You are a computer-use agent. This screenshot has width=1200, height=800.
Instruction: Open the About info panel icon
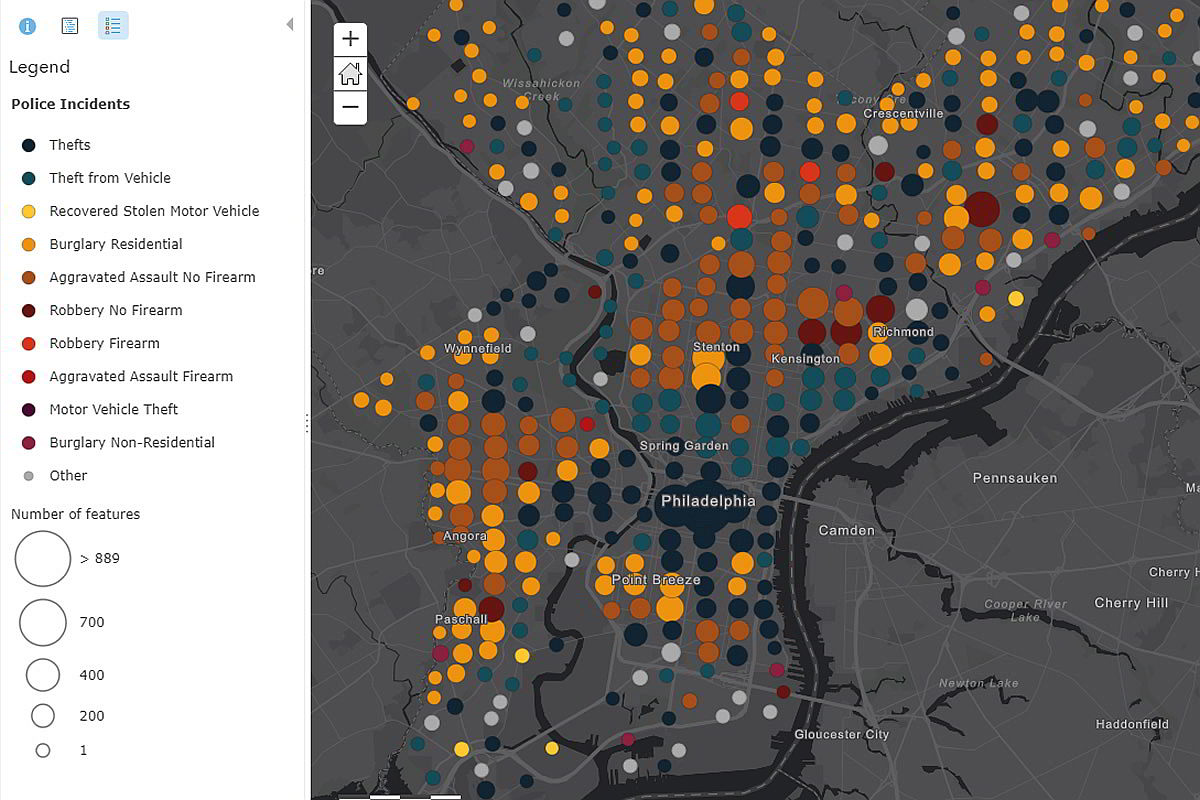(x=27, y=26)
